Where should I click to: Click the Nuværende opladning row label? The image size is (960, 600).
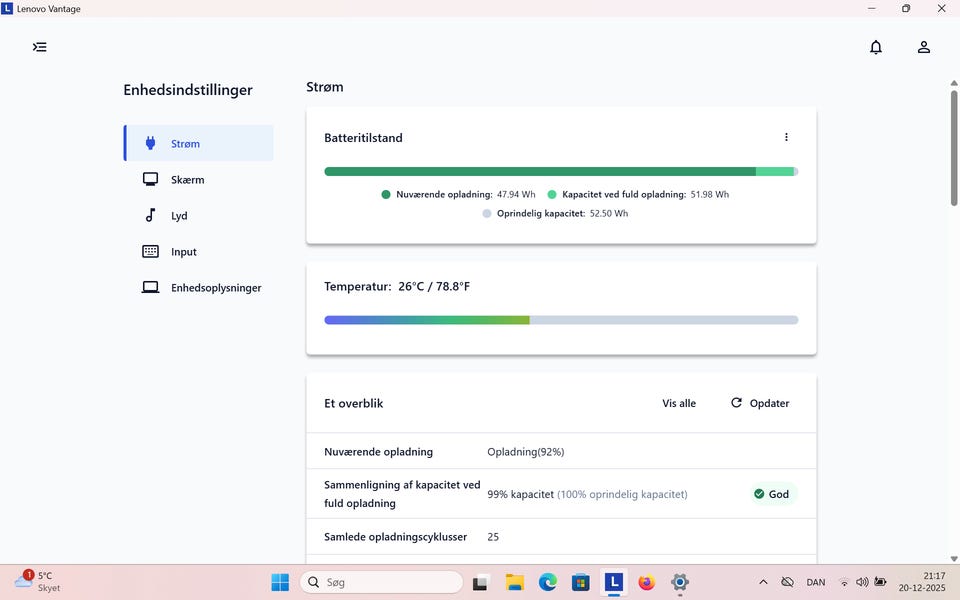(x=378, y=452)
